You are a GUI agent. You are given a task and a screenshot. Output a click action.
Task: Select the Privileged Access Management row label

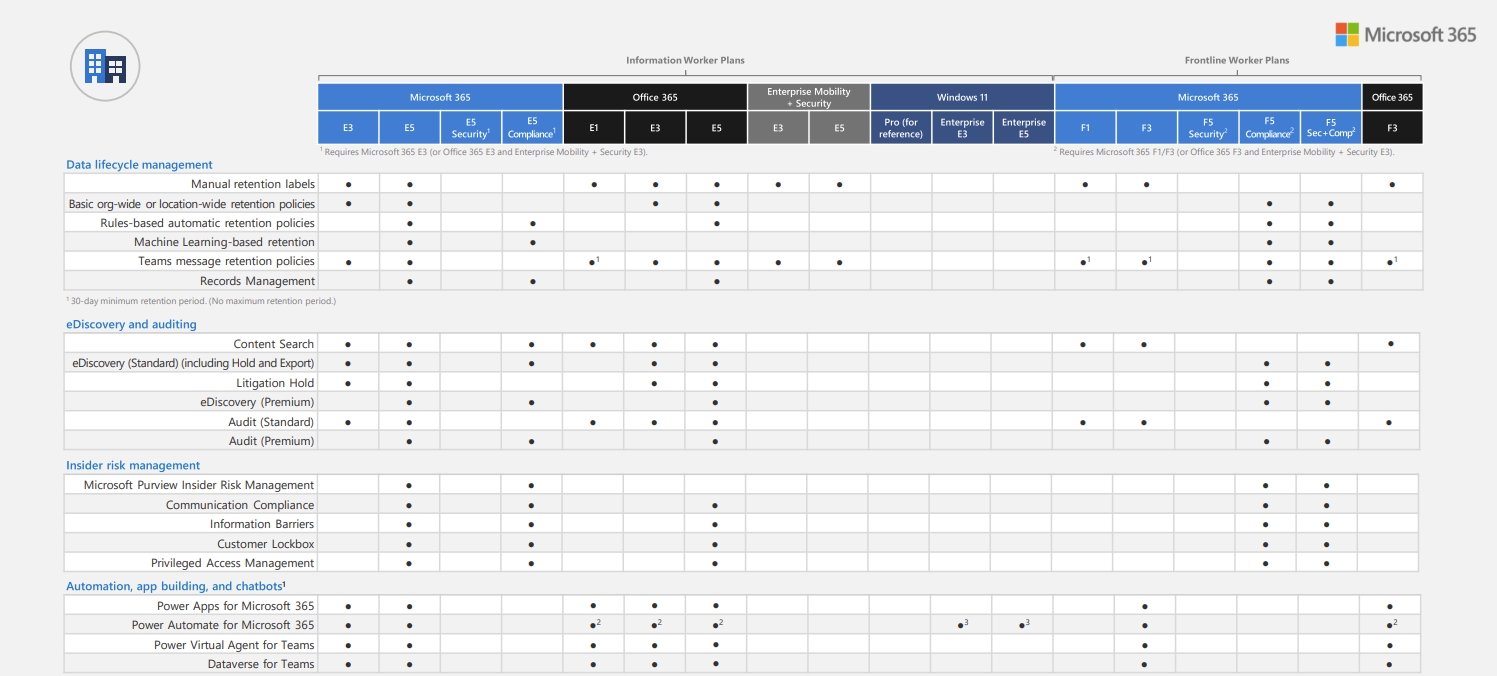tap(233, 563)
